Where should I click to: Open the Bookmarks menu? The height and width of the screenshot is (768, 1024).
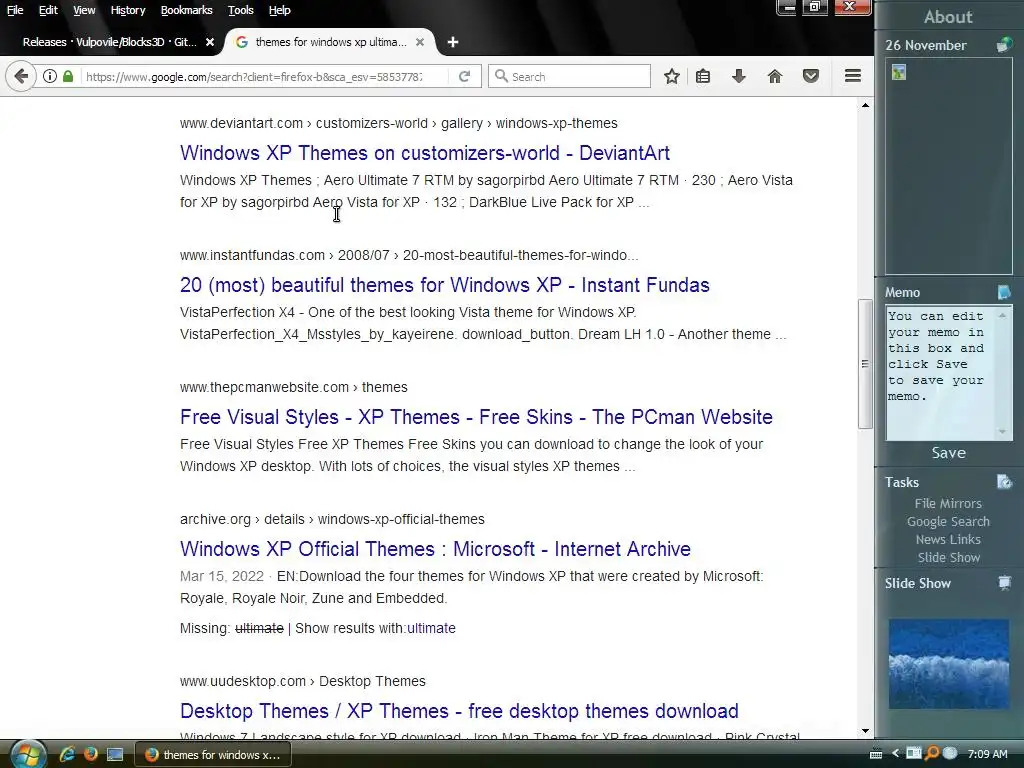[186, 10]
